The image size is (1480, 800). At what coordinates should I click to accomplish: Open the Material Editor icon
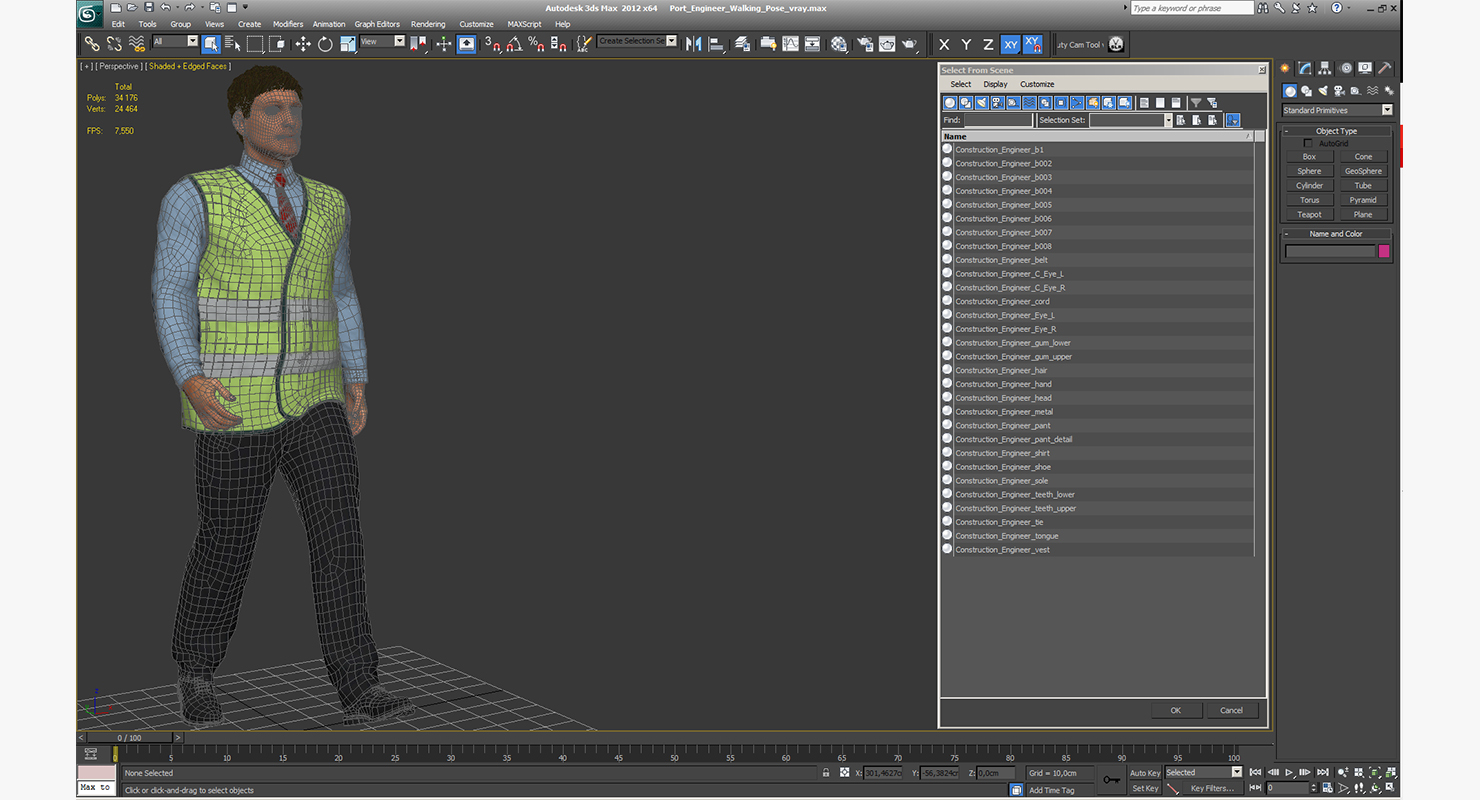(x=839, y=44)
